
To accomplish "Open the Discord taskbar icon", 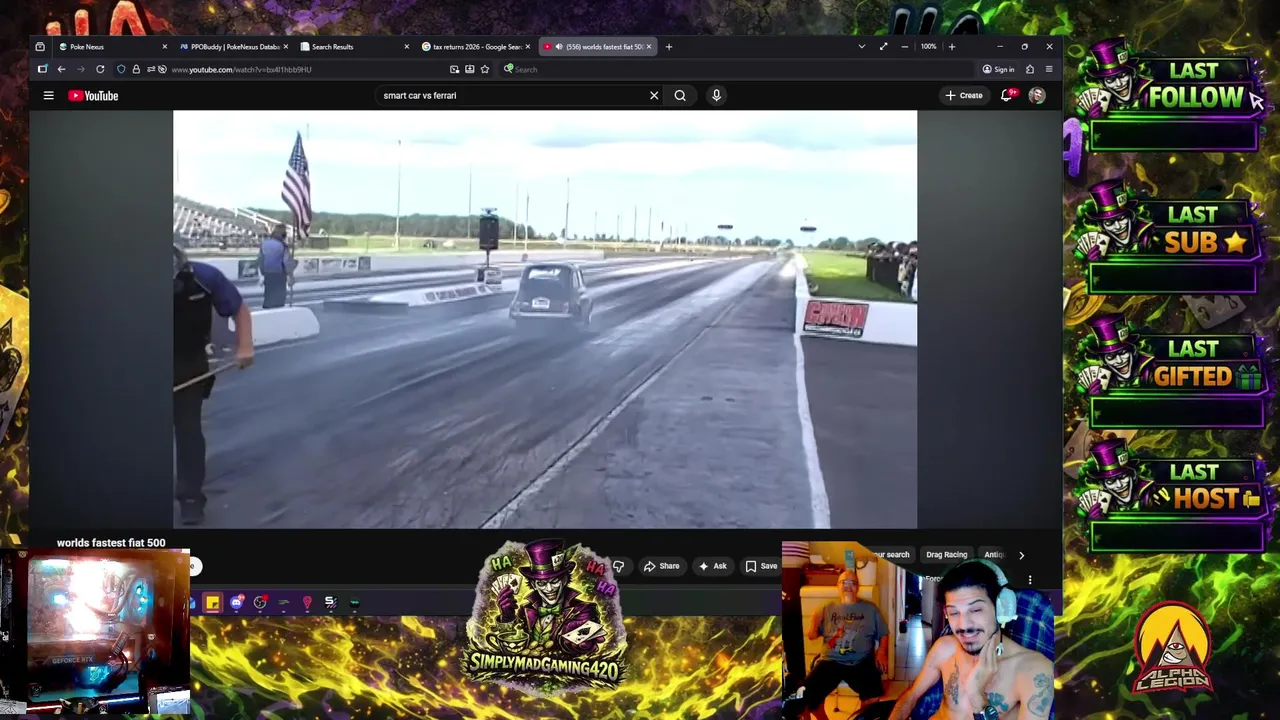I will click(236, 602).
